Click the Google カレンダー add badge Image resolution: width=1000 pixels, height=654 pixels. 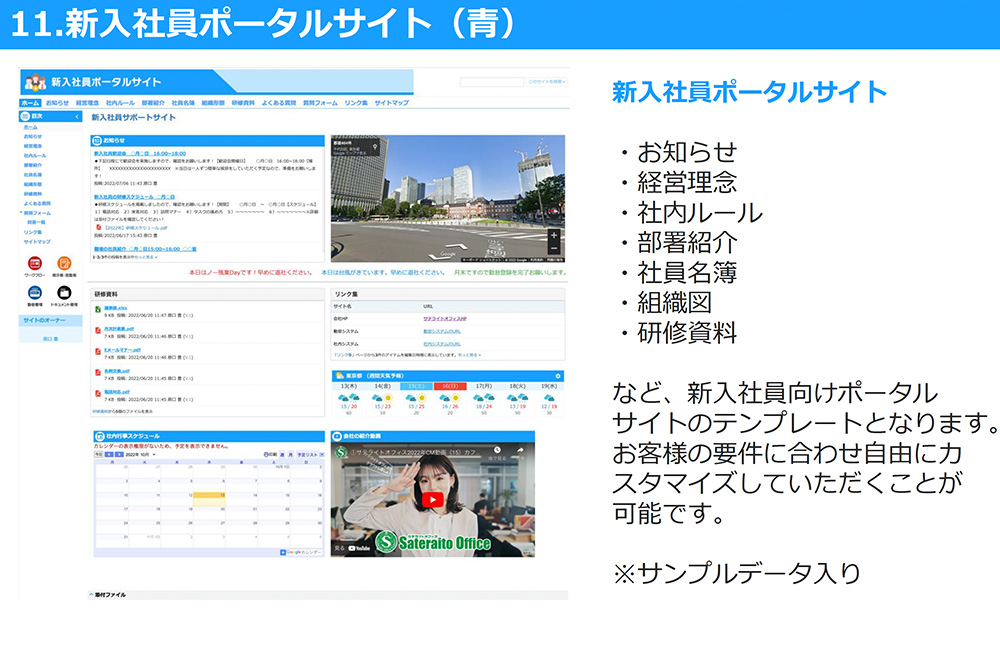coord(300,552)
